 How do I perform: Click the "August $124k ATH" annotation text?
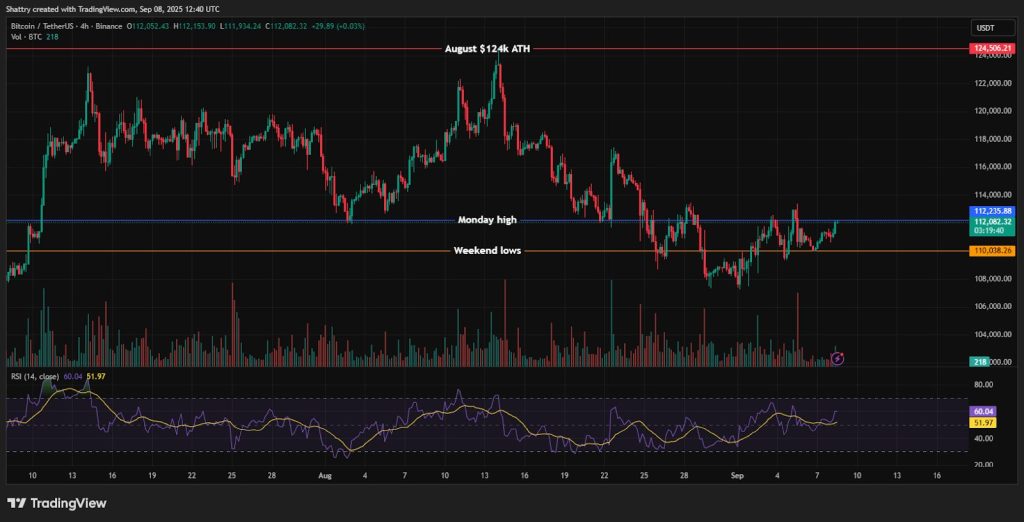(487, 48)
